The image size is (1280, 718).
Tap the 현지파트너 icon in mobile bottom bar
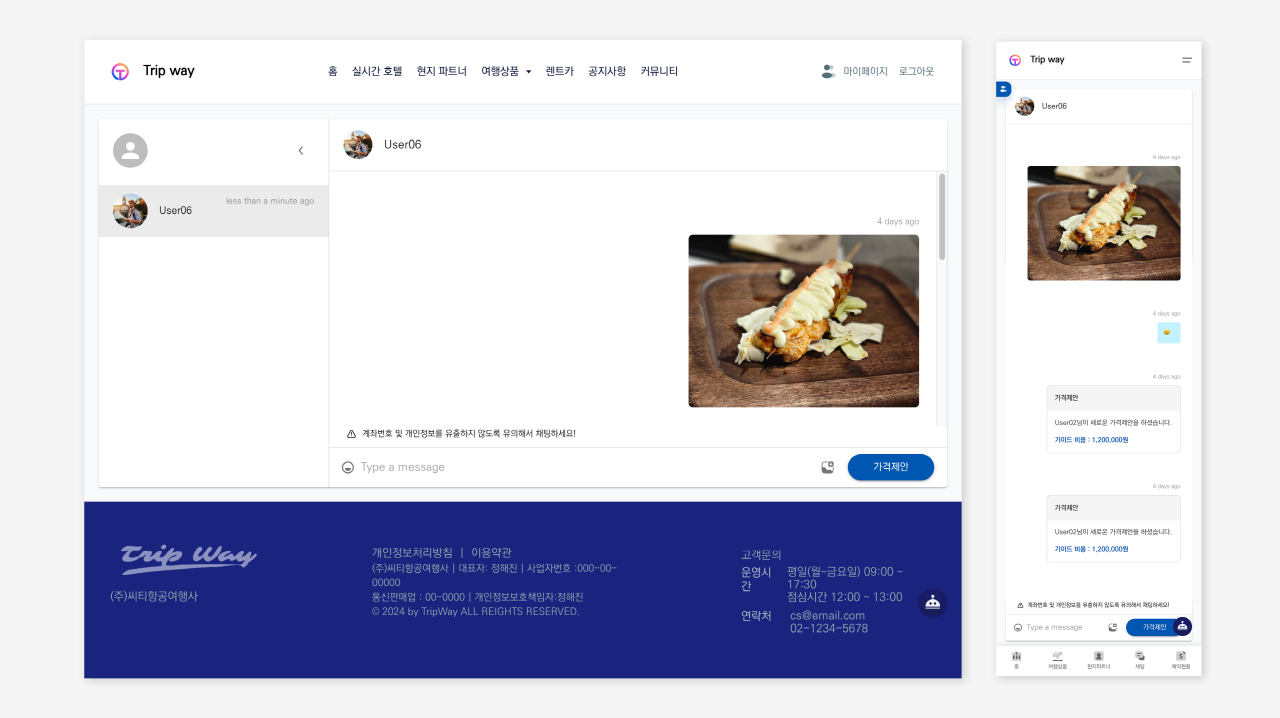pos(1099,658)
